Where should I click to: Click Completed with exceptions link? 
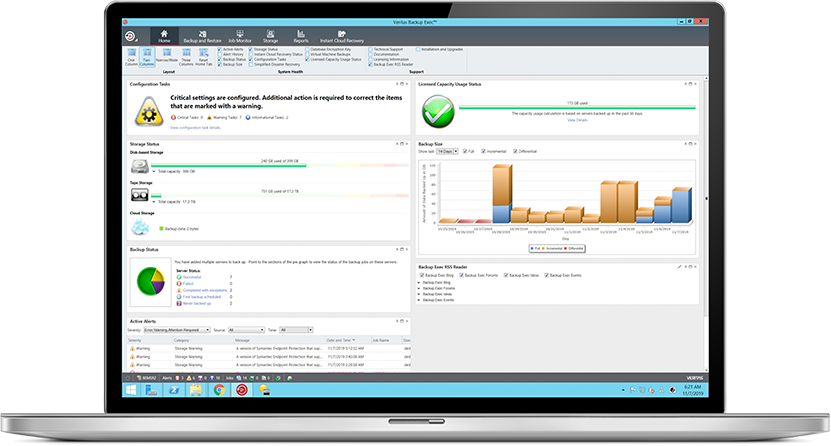tap(205, 290)
